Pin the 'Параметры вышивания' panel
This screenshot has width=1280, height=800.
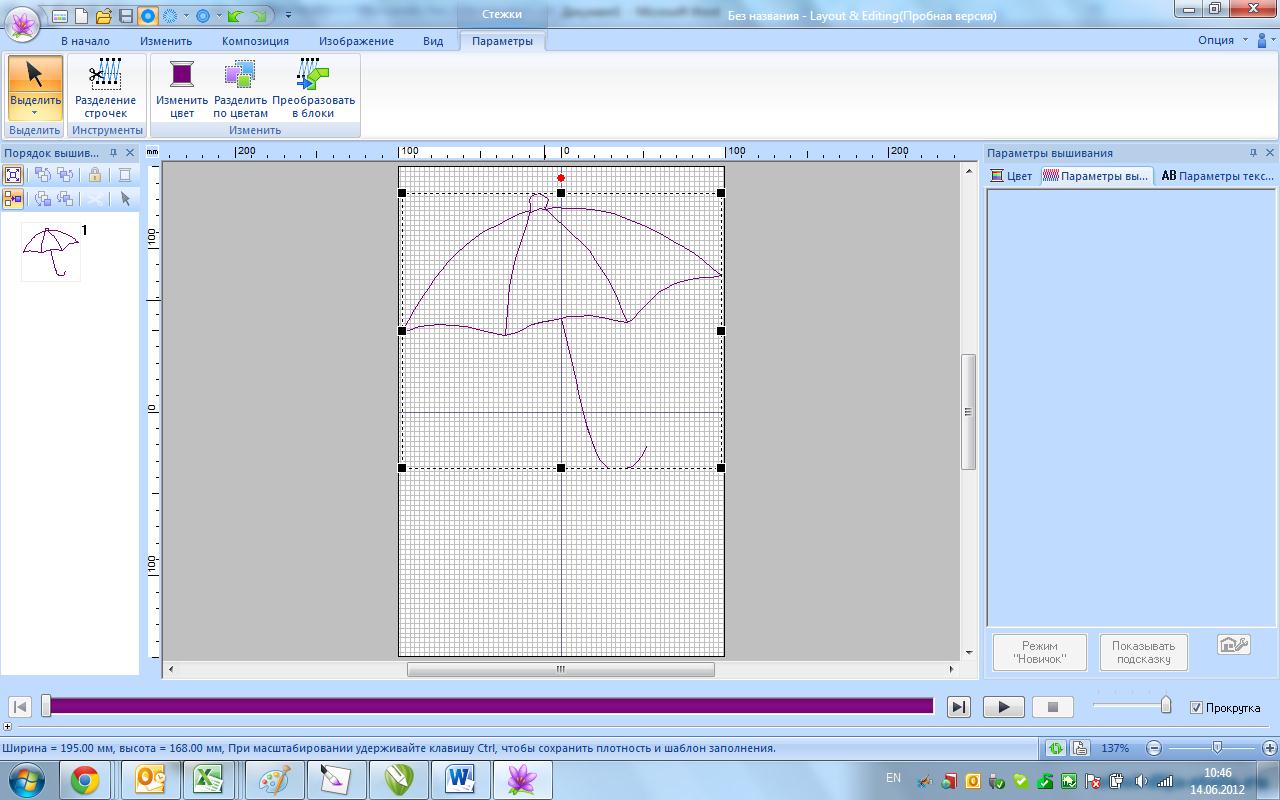[x=1253, y=153]
